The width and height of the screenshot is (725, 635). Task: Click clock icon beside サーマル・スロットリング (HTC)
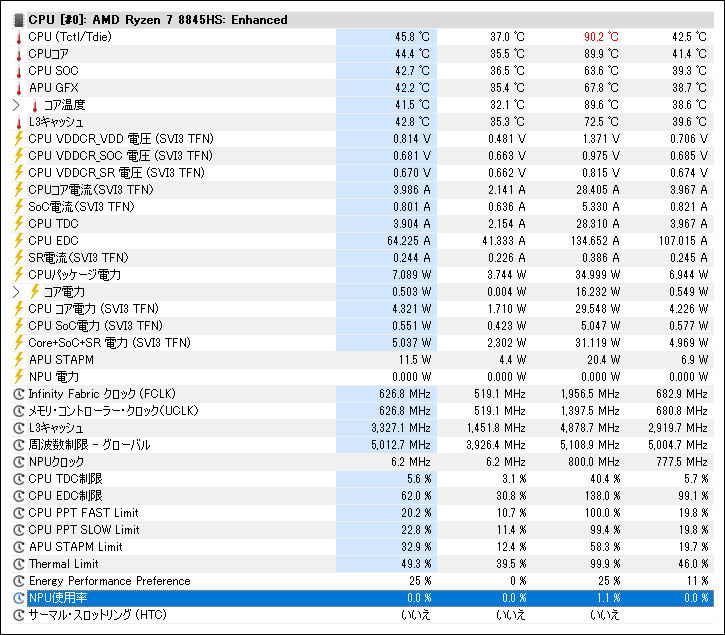(x=19, y=615)
